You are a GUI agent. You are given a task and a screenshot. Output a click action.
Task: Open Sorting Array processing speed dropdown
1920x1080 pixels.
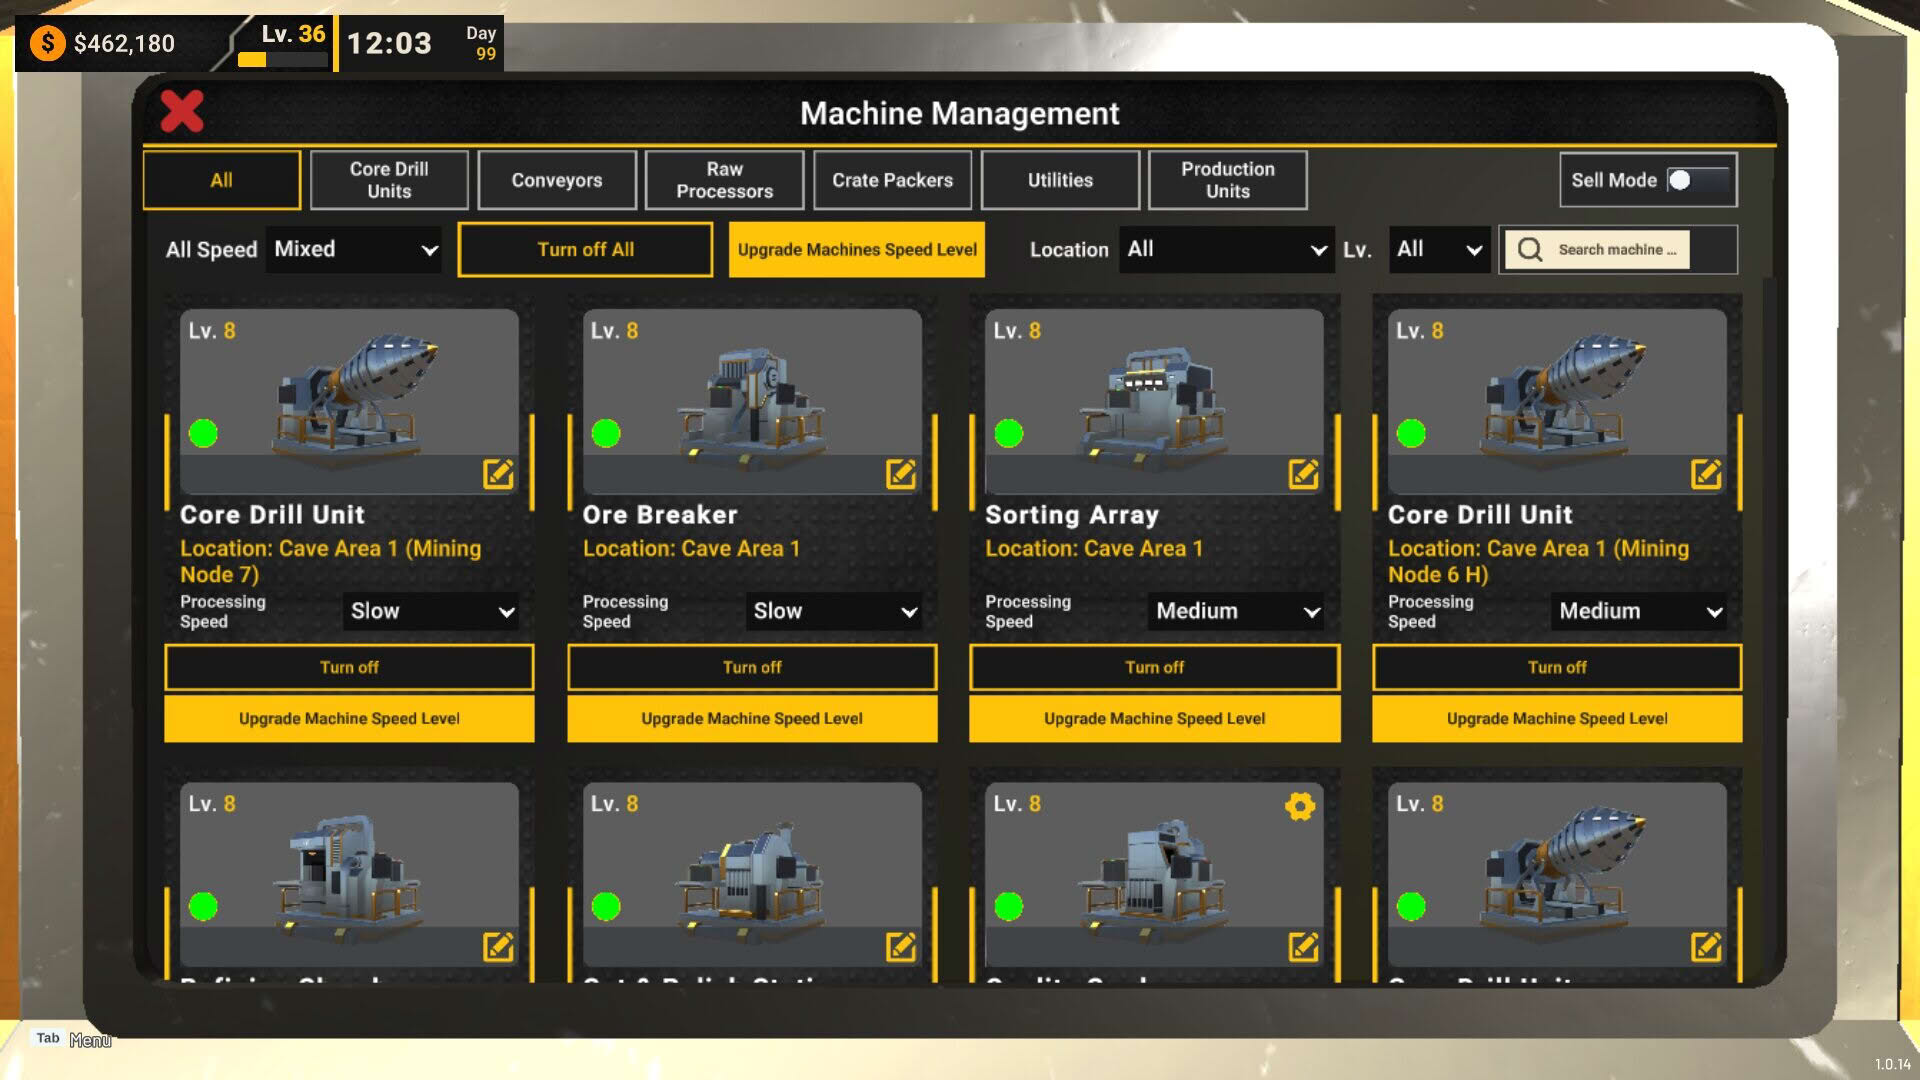coord(1237,611)
